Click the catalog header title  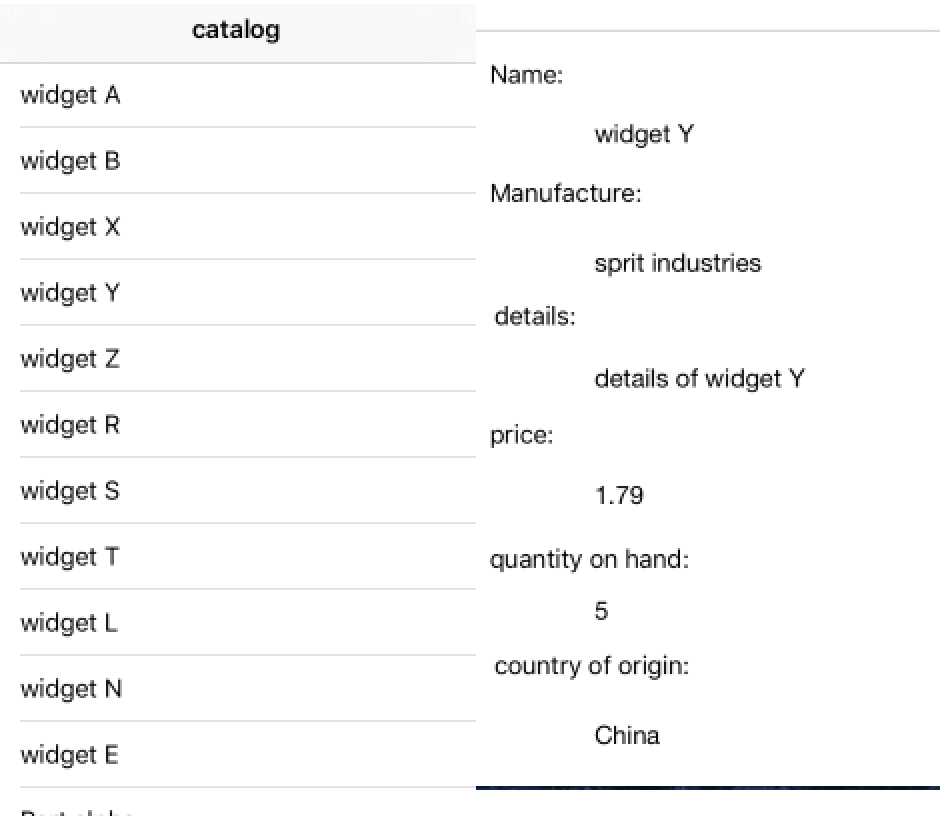(236, 30)
